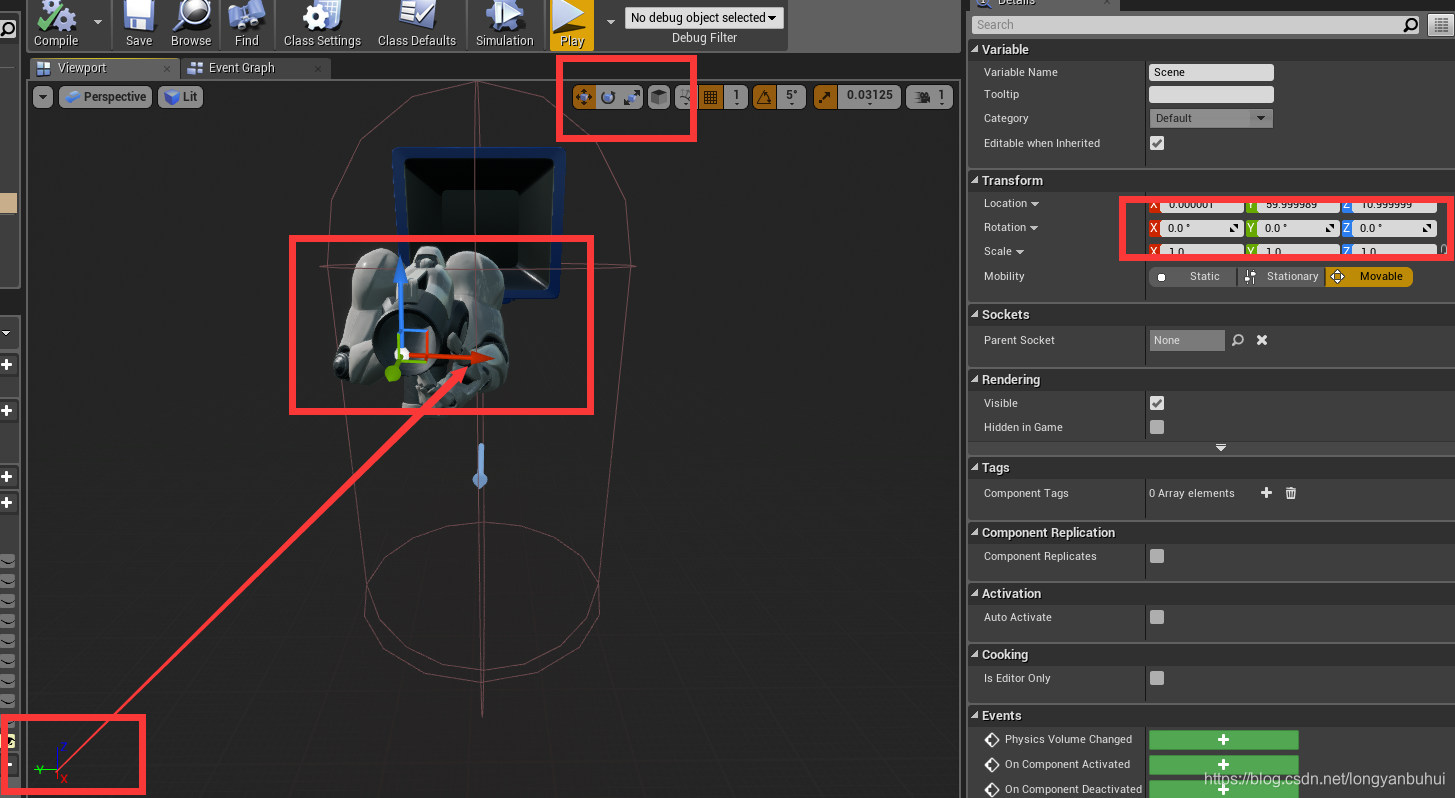The height and width of the screenshot is (798, 1455).
Task: Start Simulation from the toolbar
Action: click(x=504, y=24)
